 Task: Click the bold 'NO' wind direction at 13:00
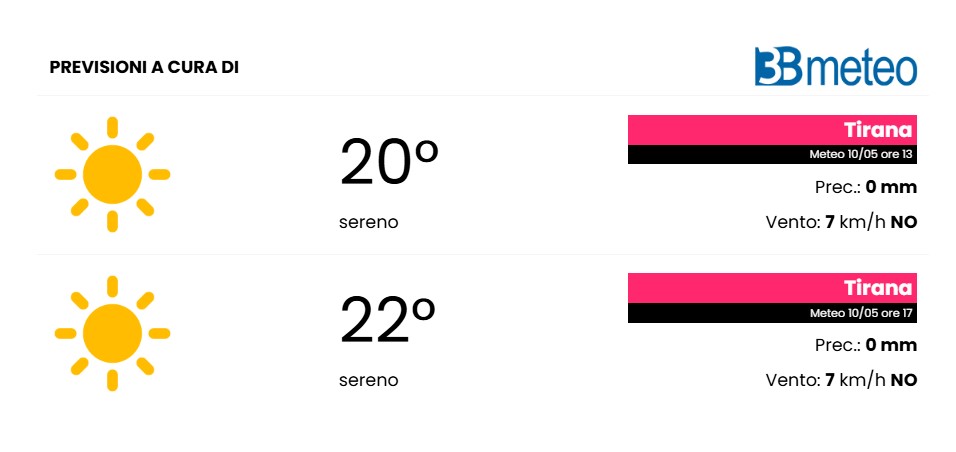904,223
